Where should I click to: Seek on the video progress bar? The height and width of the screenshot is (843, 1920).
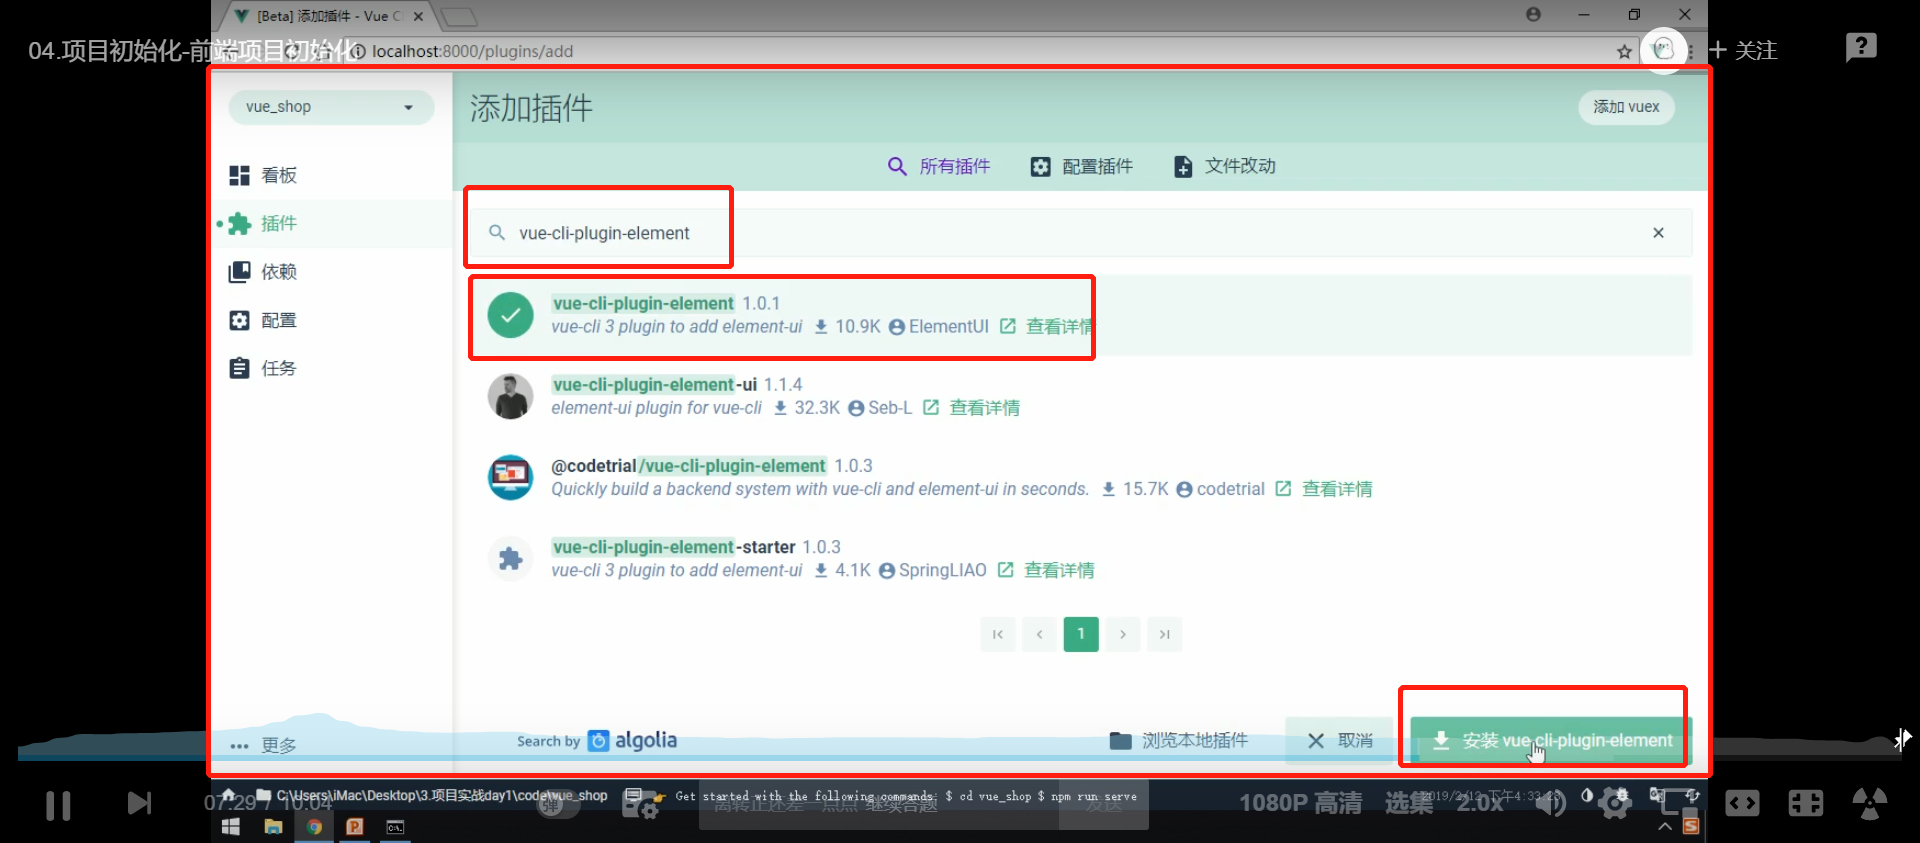coord(960,757)
